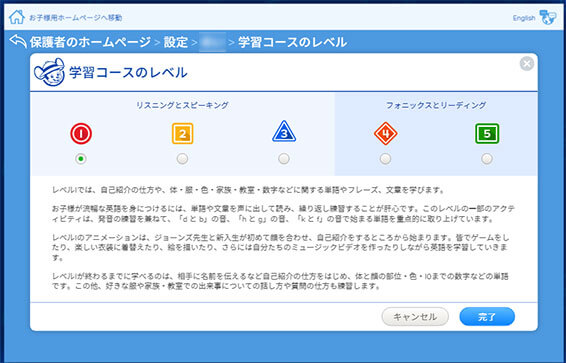Click the フォニックスとリーディング section heading
Screen dimensions: 566x363
(x=436, y=105)
